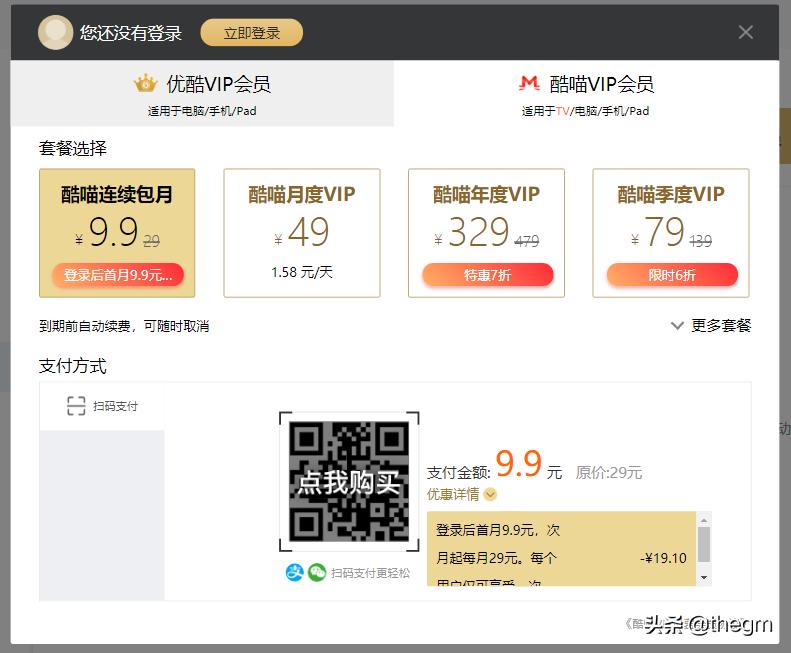This screenshot has height=653, width=791.
Task: Close the VIP purchase dialog
Action: (746, 32)
